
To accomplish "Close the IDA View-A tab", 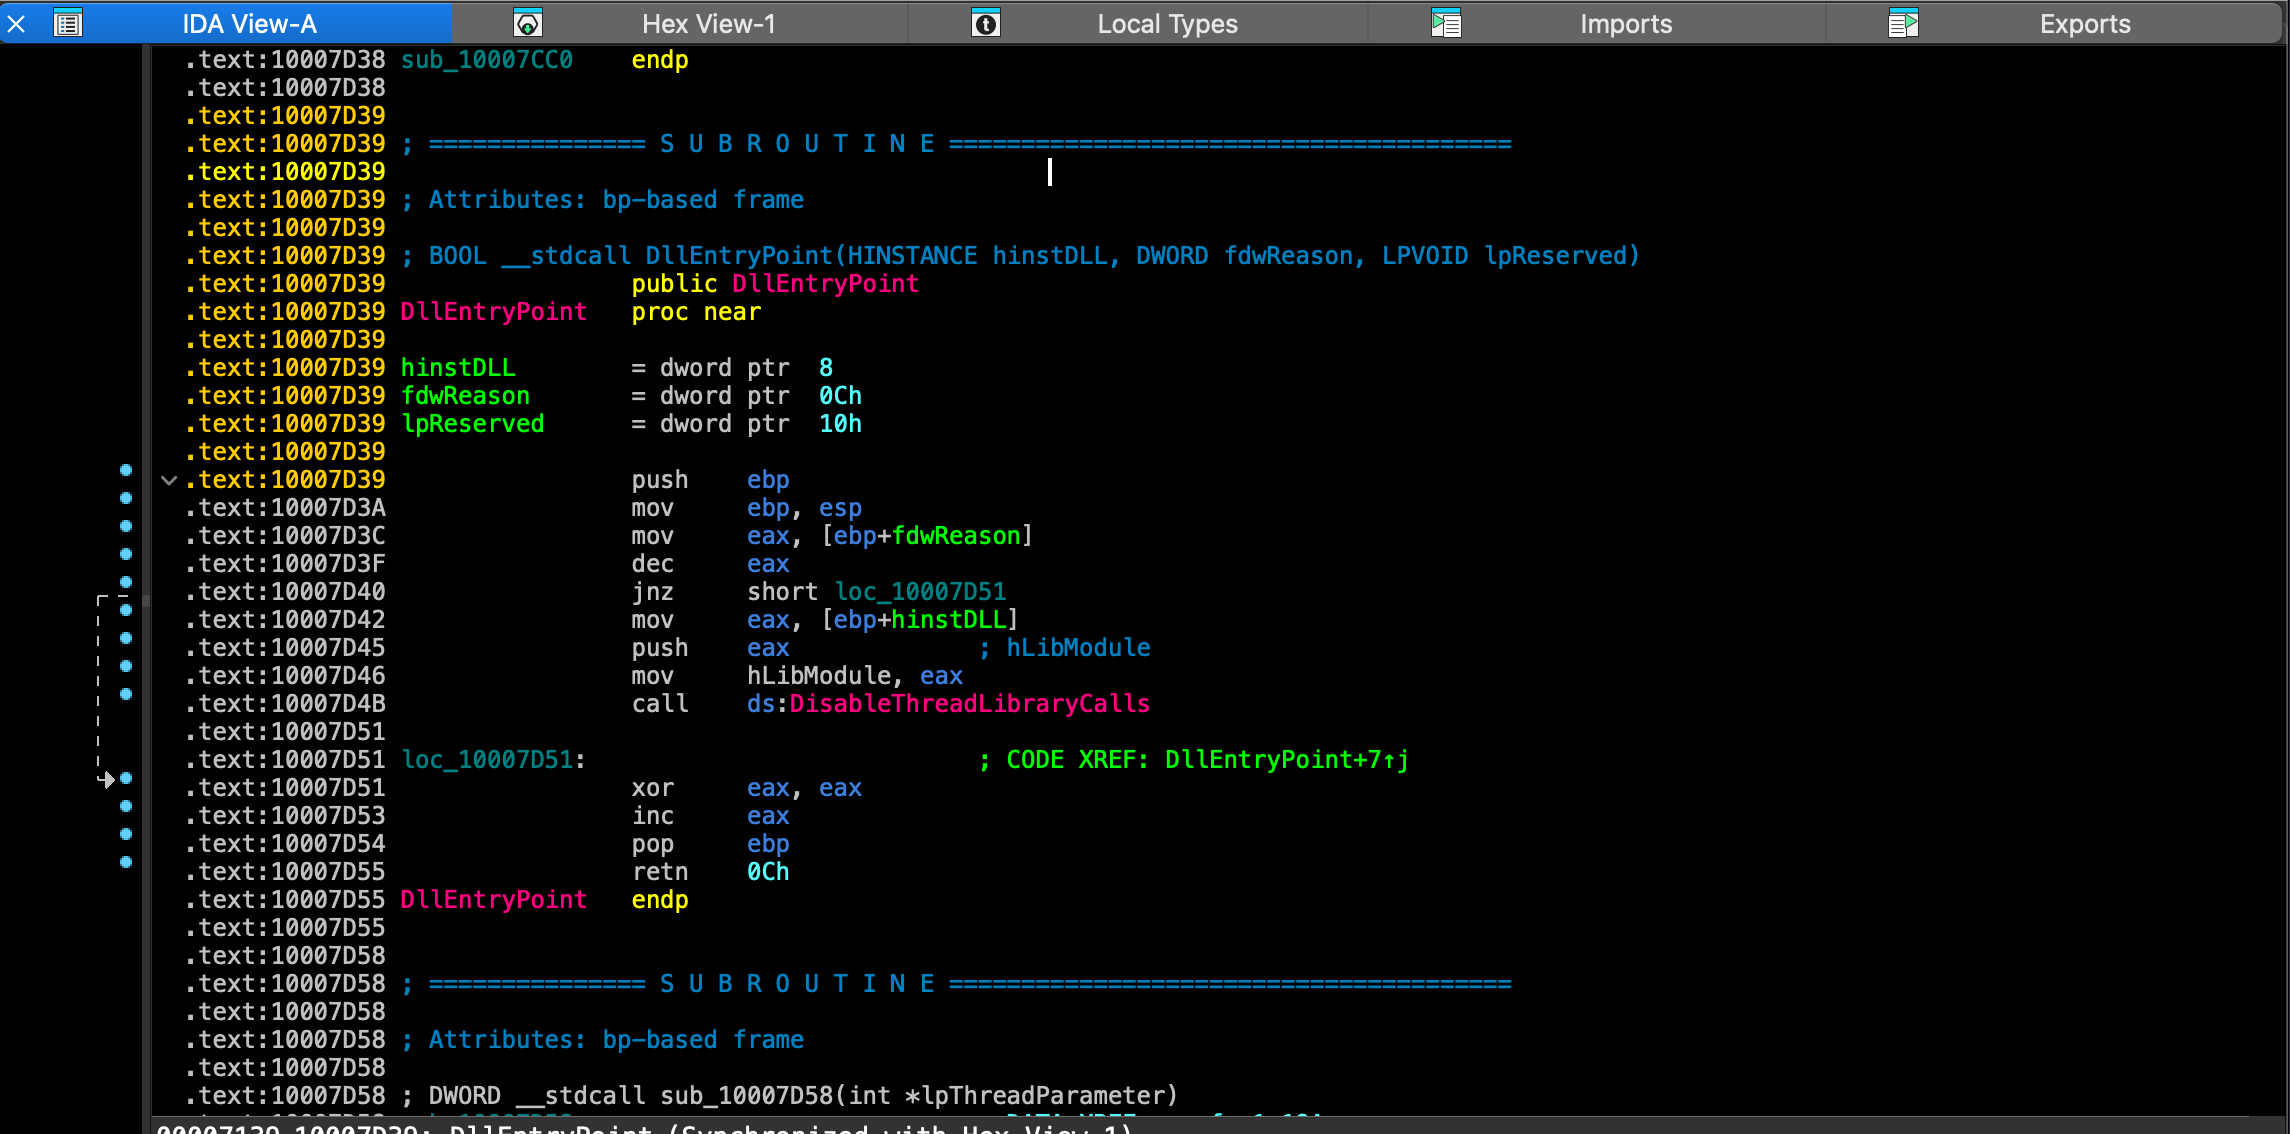I will [x=16, y=23].
